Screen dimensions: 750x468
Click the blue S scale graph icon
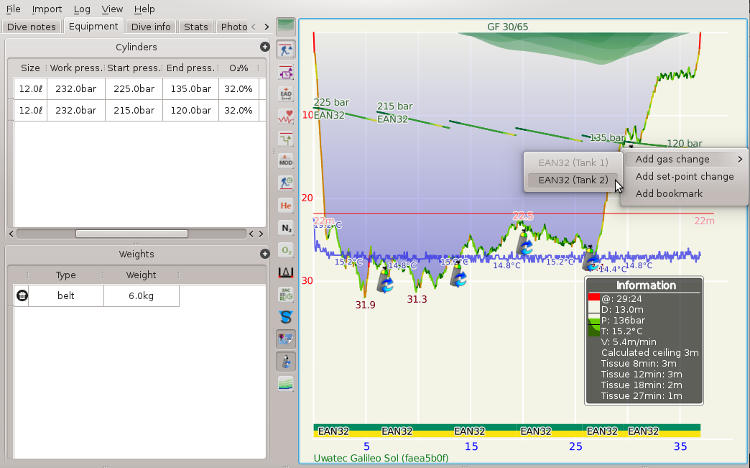pos(286,317)
